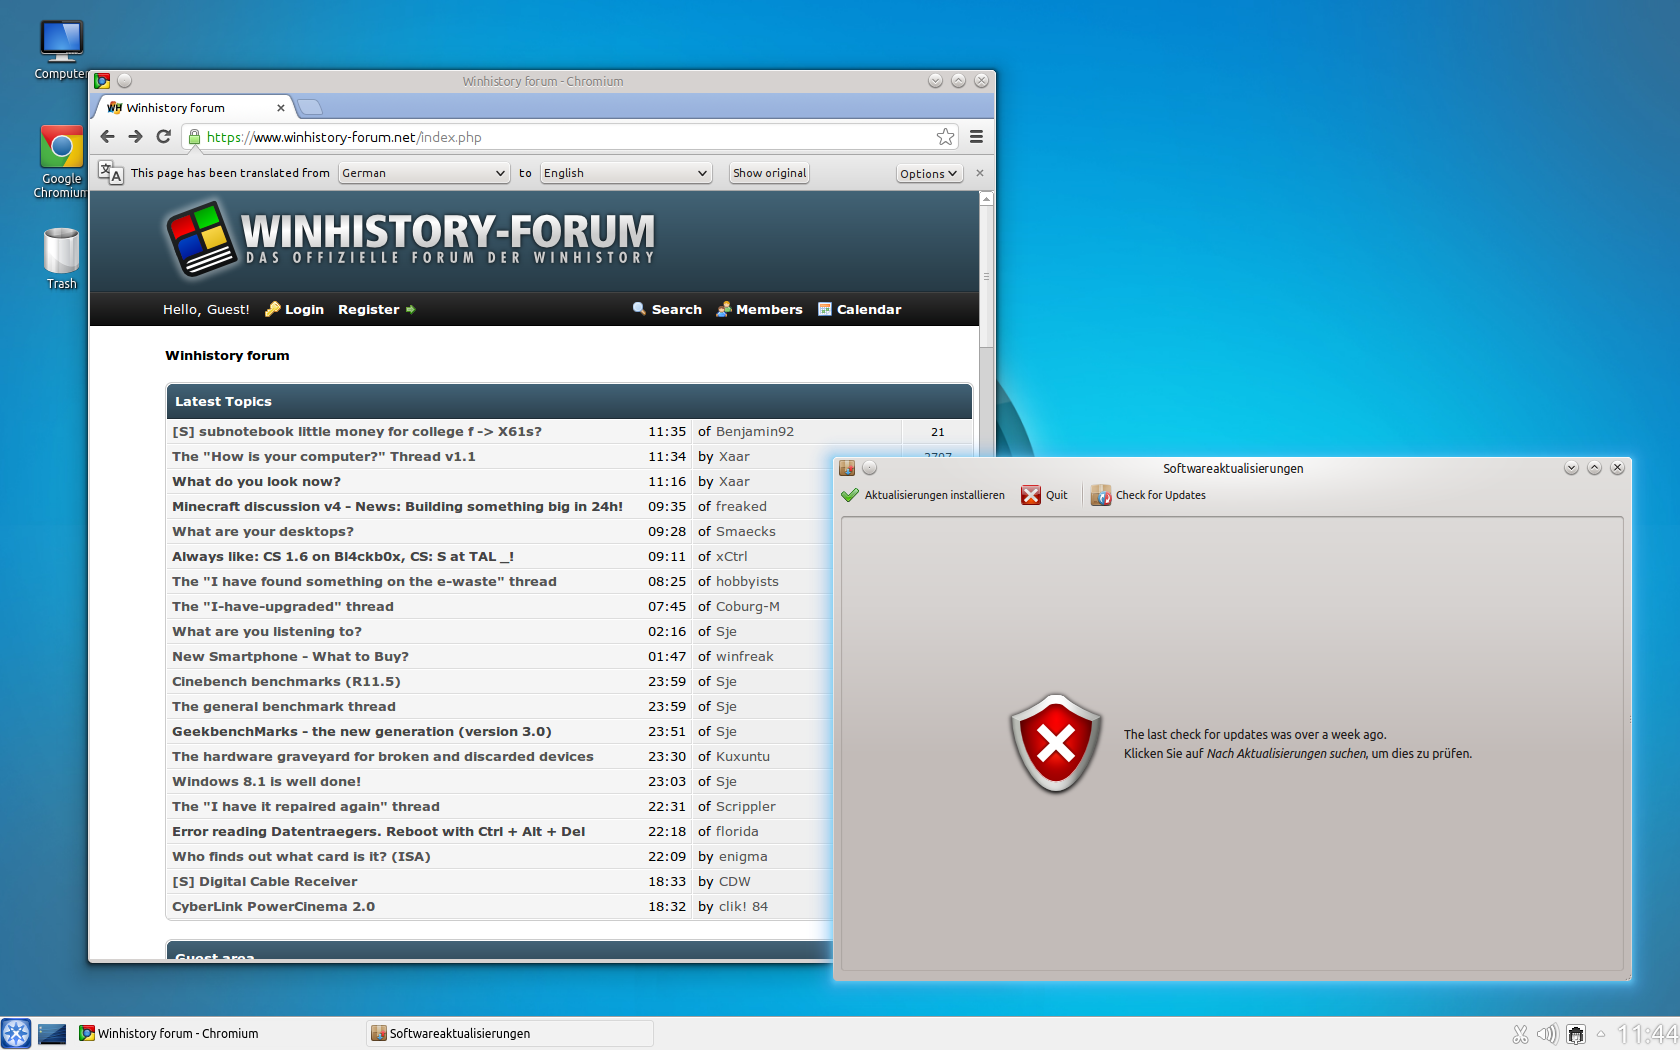The height and width of the screenshot is (1050, 1680).
Task: Open topic 'CyberLink PowerCinema 2.0'
Action: click(x=273, y=907)
